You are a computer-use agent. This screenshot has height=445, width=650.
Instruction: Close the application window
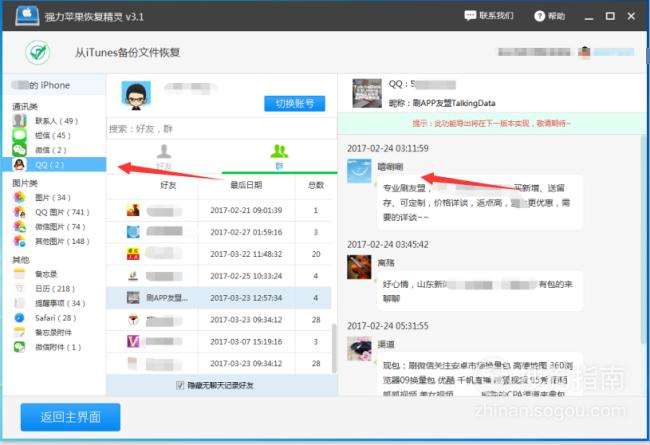click(x=631, y=16)
